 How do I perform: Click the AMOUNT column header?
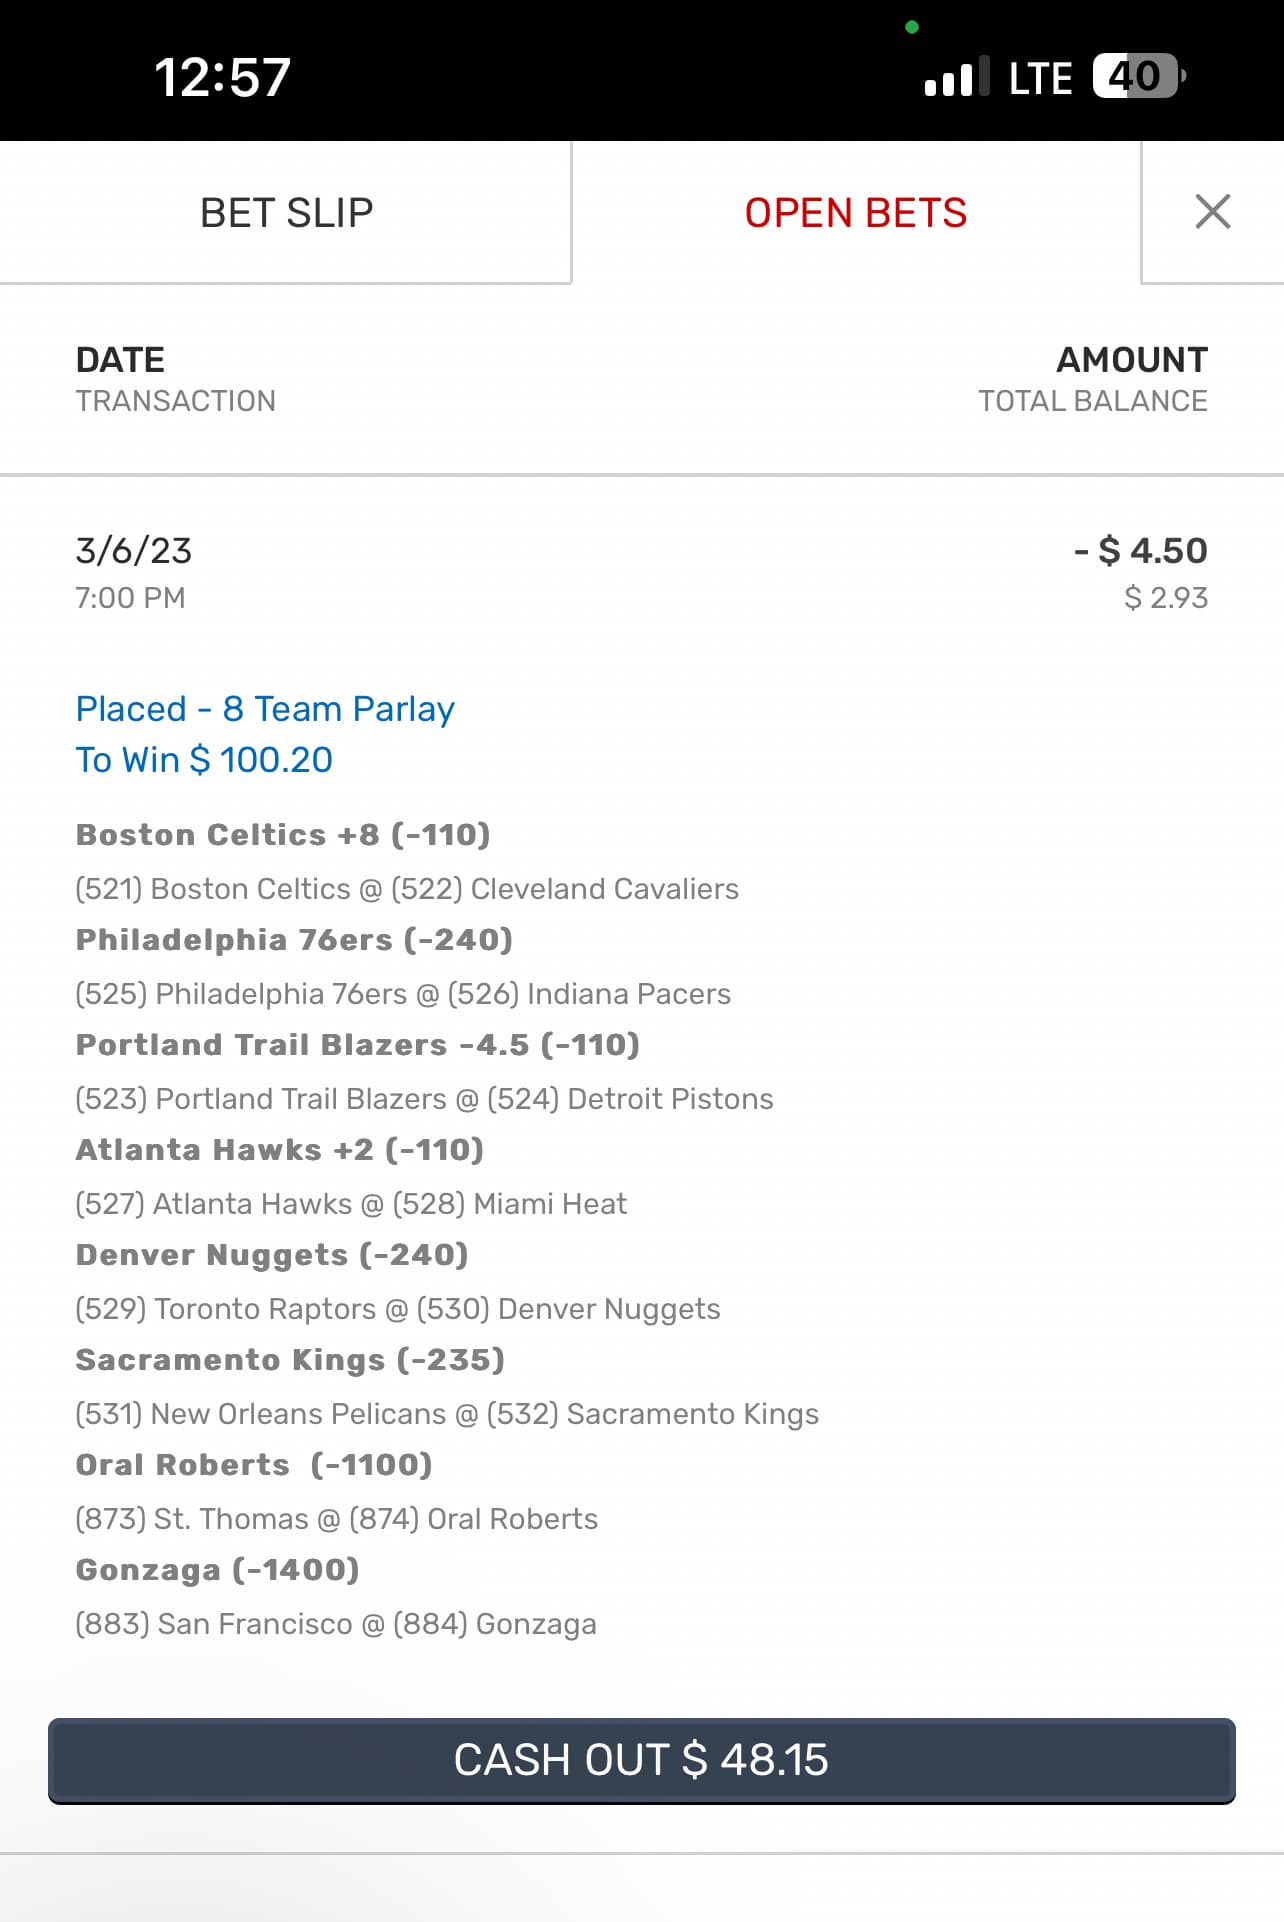(1132, 360)
